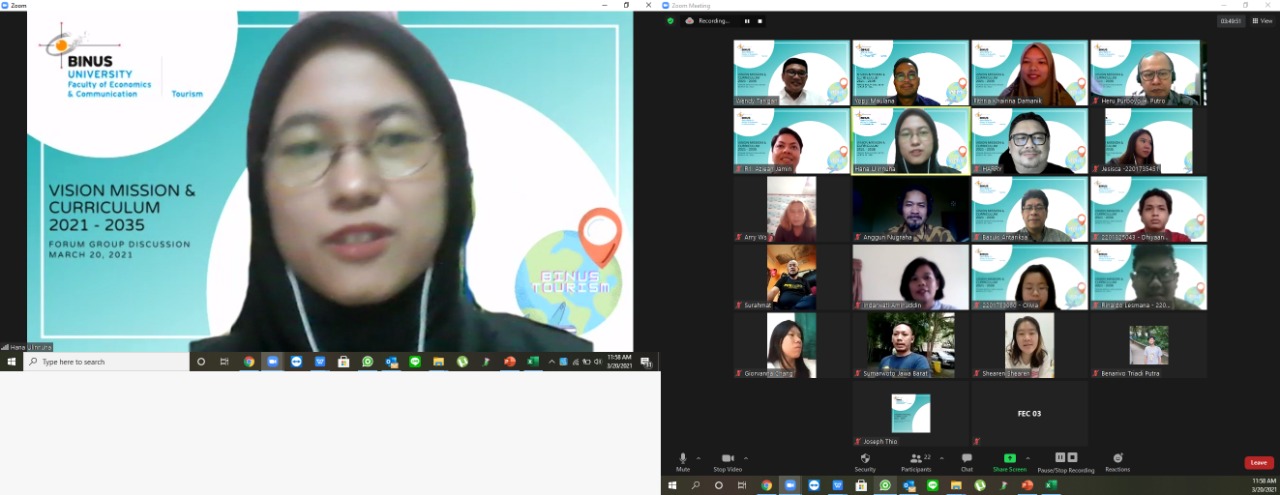Expand the share options caret beside Share Screen
The width and height of the screenshot is (1280, 495).
[1028, 458]
